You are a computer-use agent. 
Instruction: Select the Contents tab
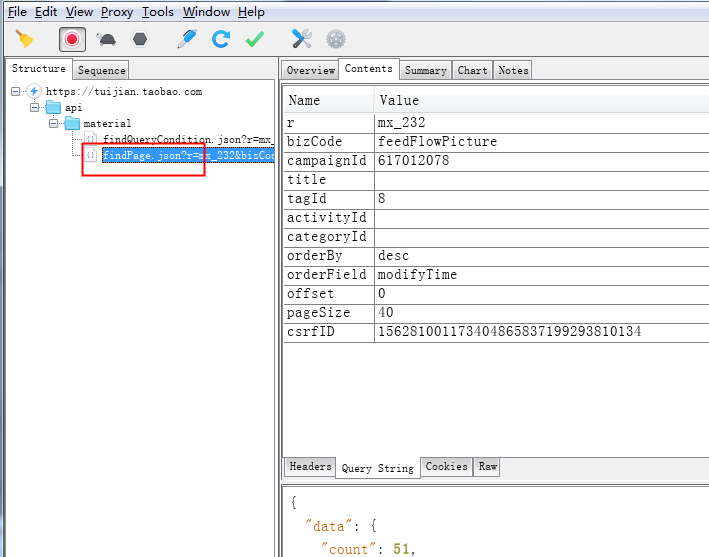(369, 69)
